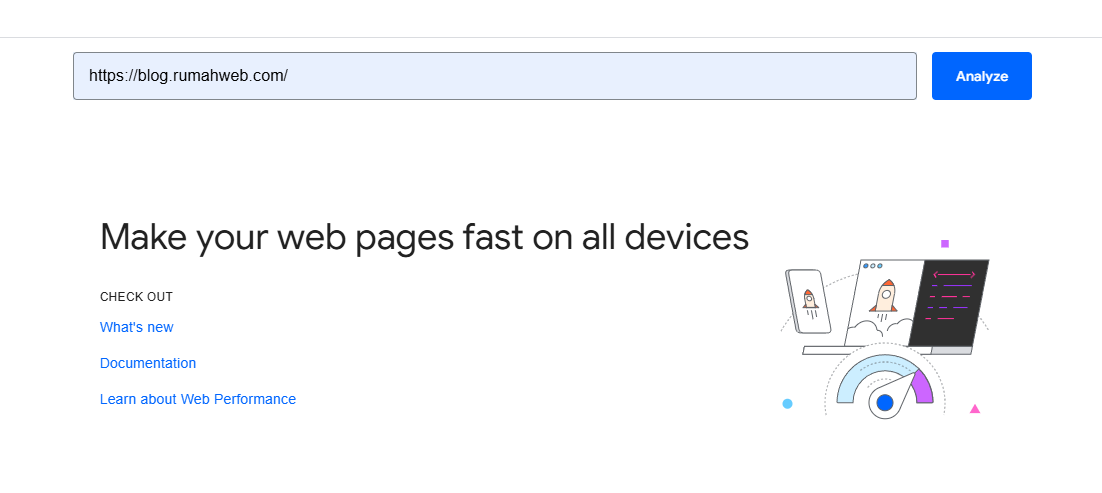Click the pink double-headed arrow in the code panel

[x=954, y=274]
